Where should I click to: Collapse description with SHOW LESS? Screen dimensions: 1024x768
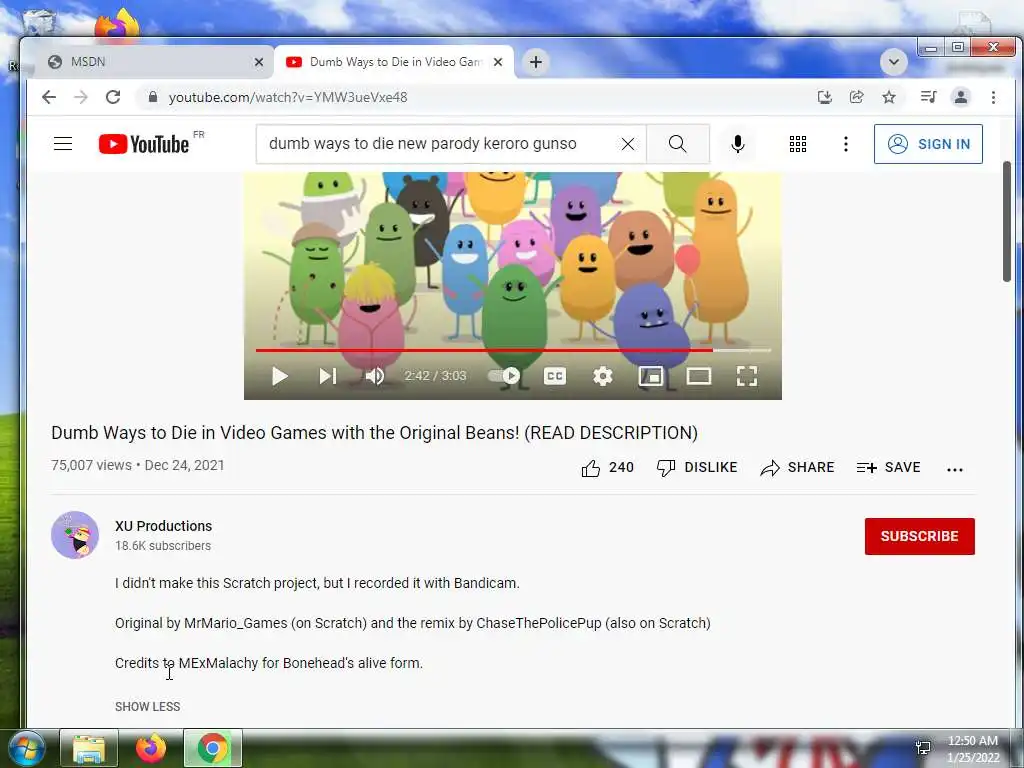coord(148,707)
